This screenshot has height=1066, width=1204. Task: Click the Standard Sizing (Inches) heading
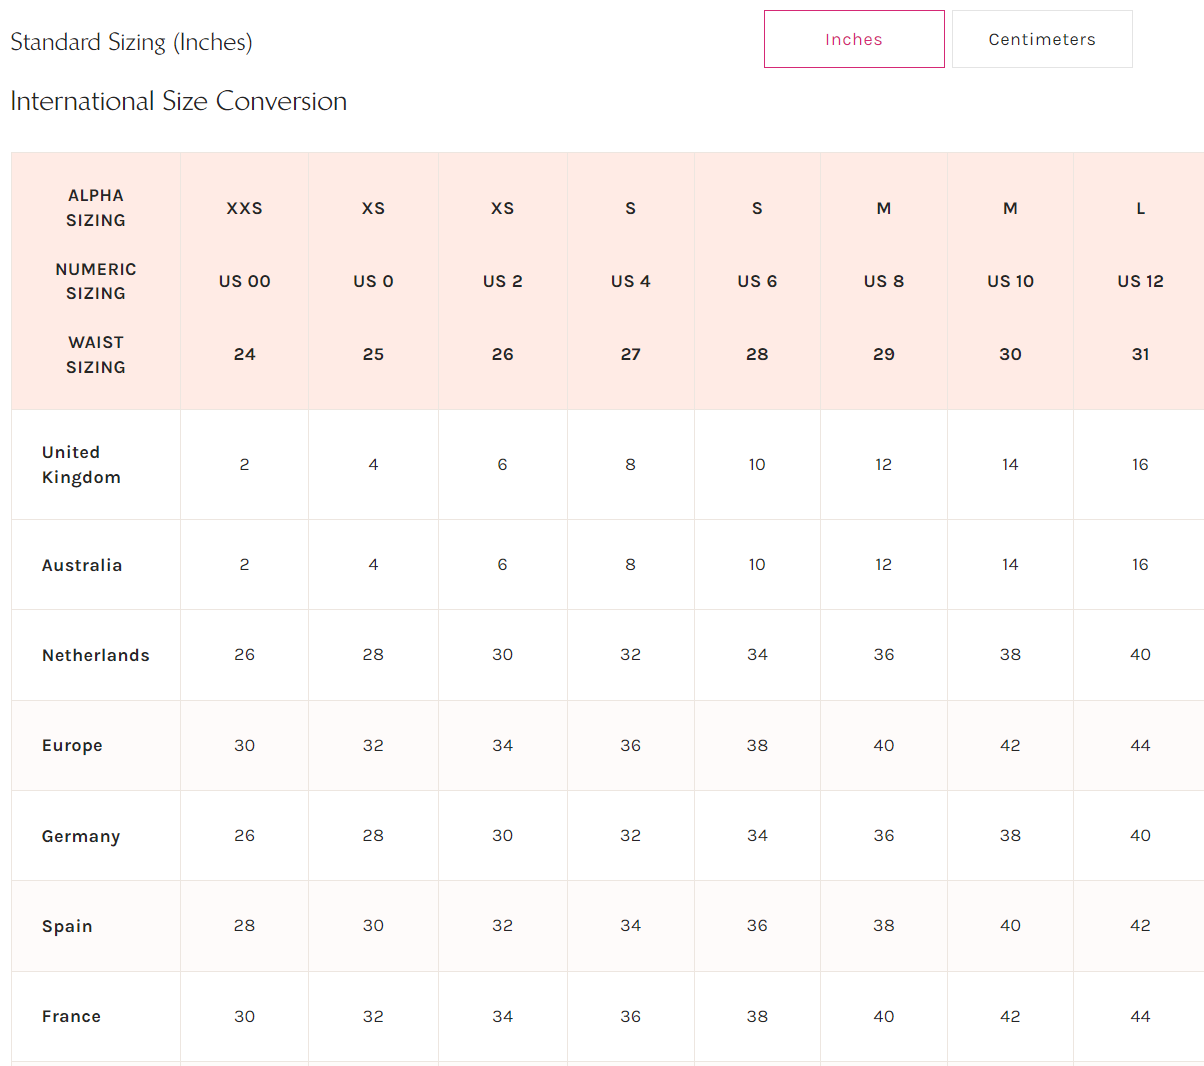131,42
